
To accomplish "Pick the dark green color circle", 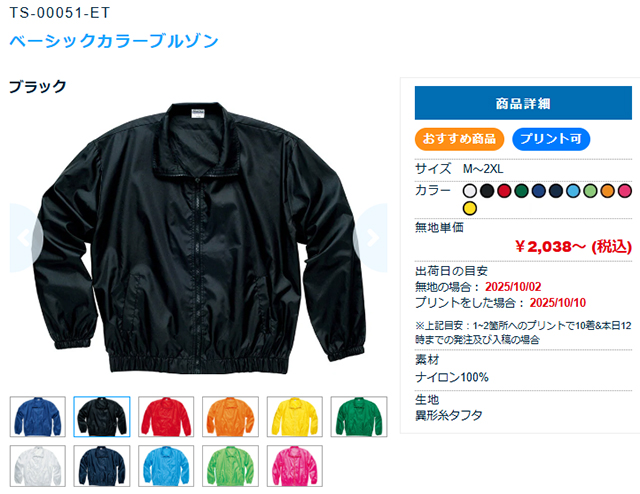I will tap(521, 191).
